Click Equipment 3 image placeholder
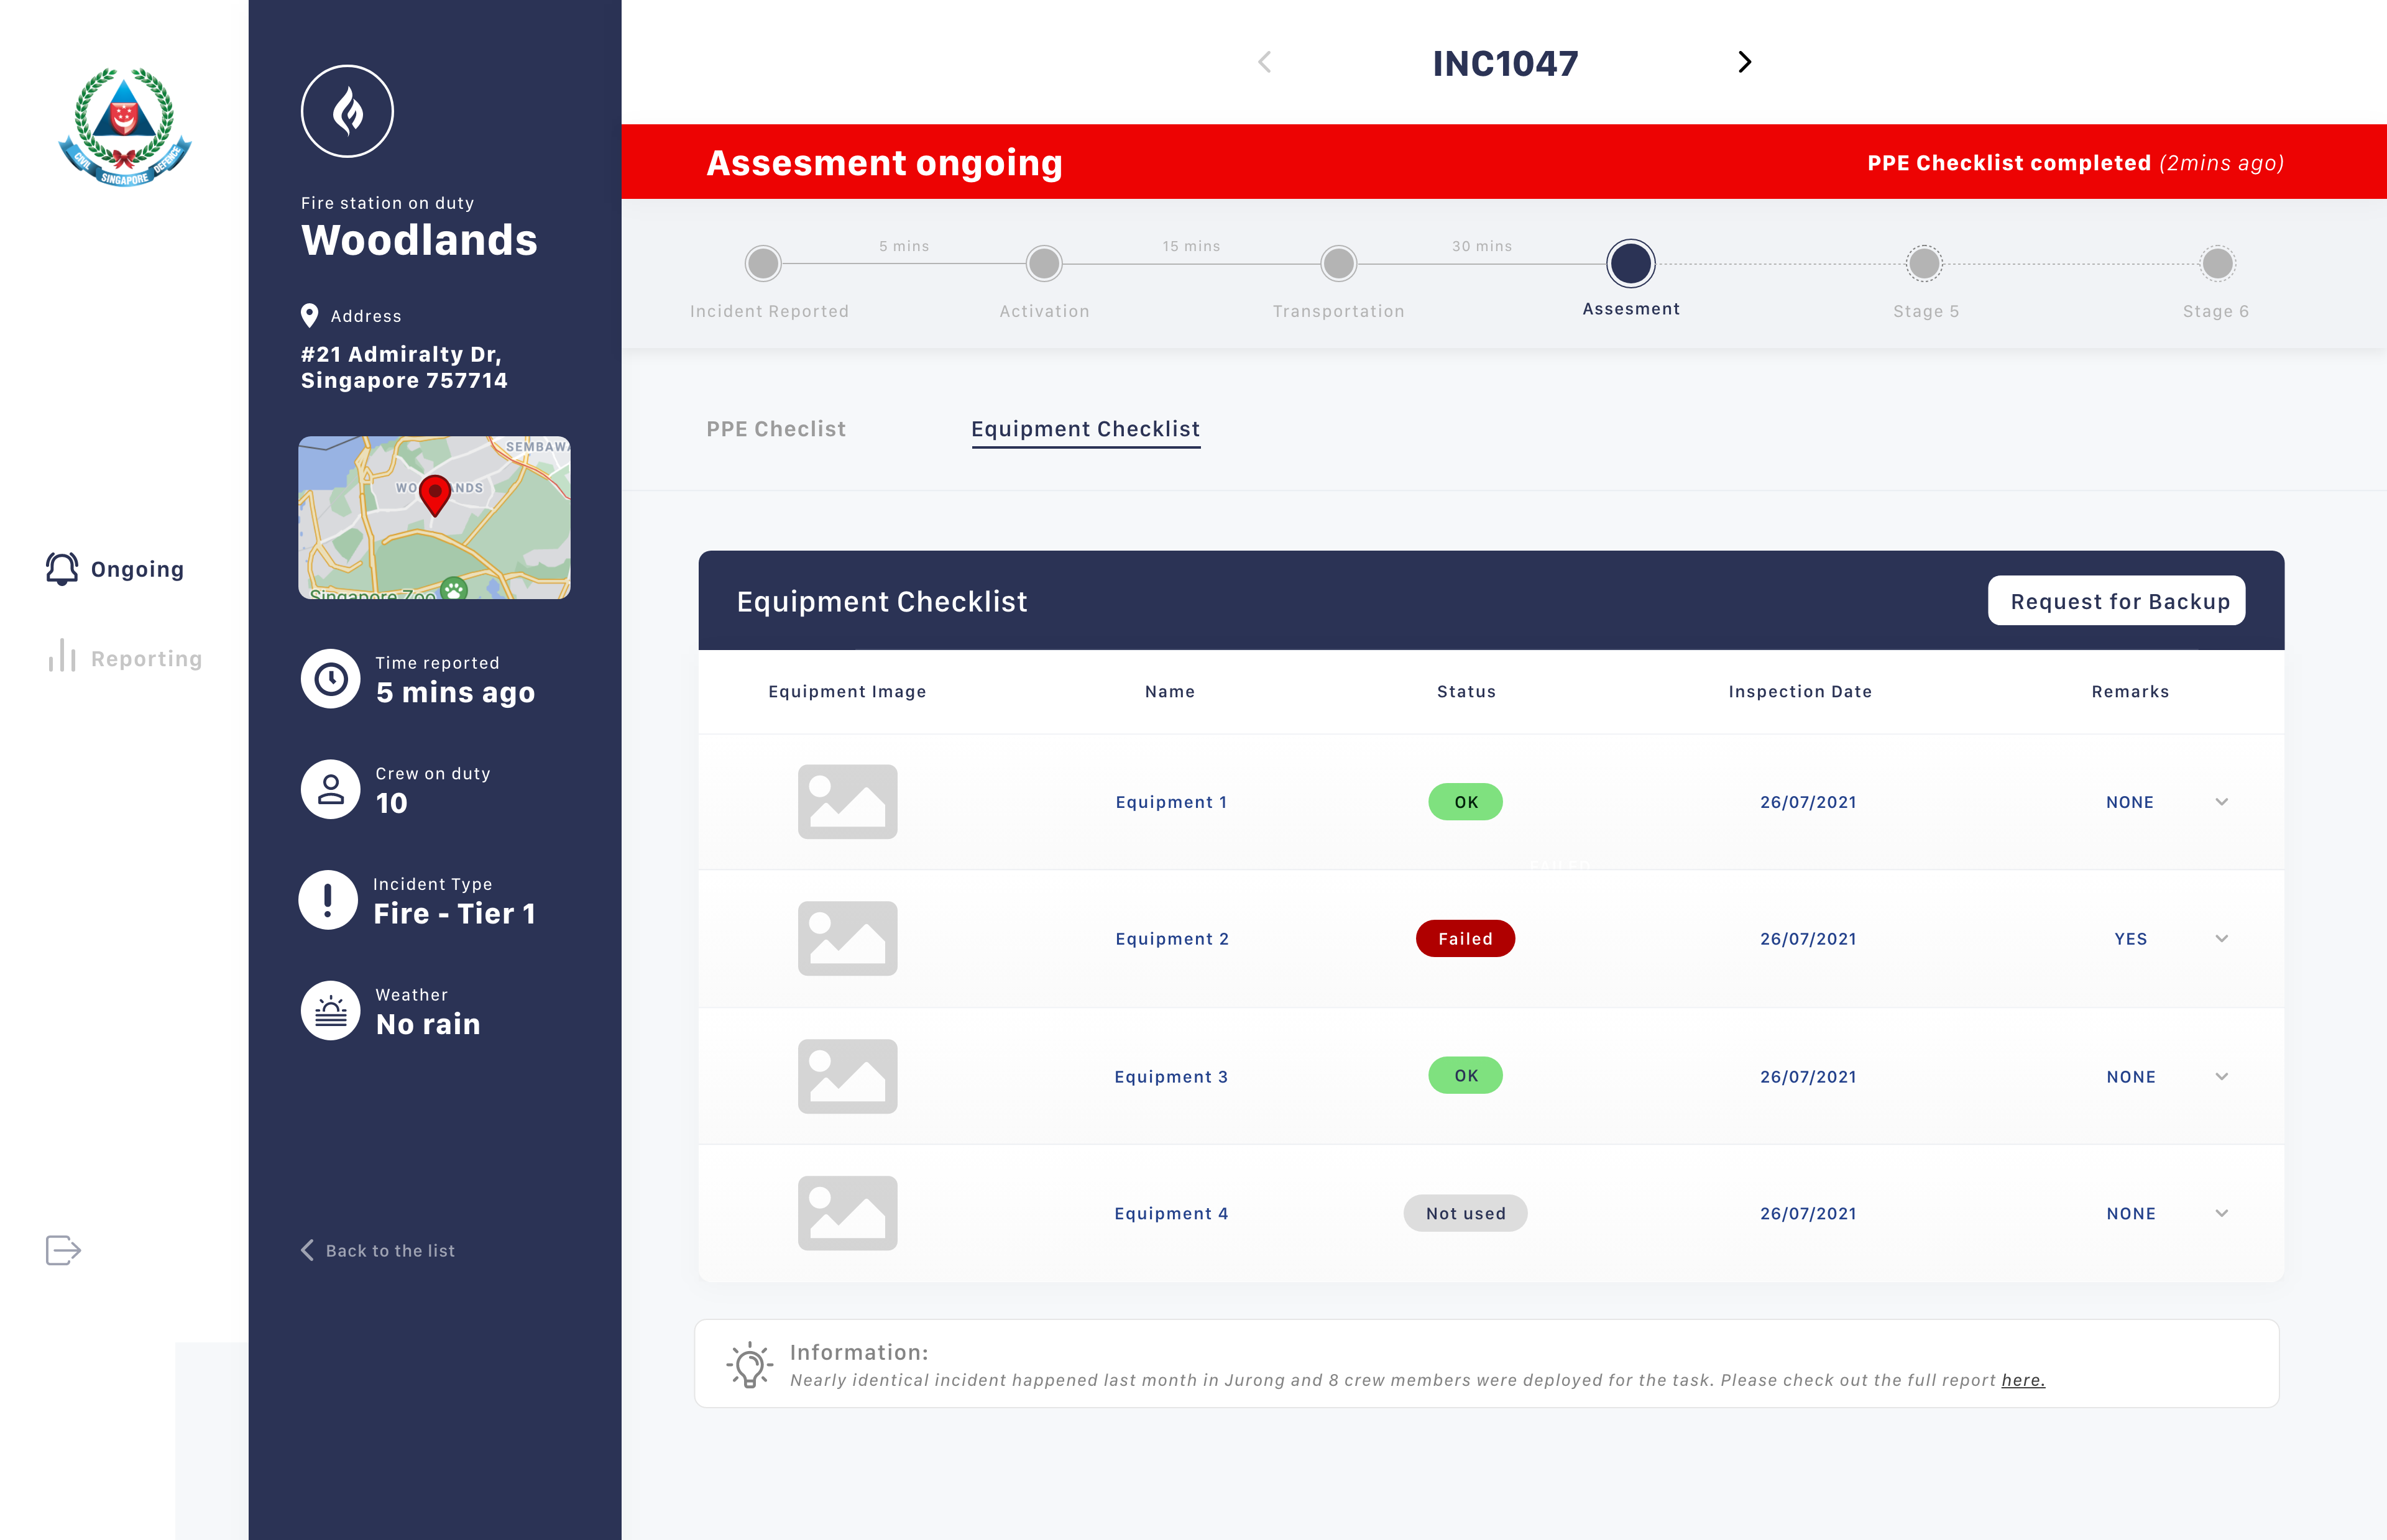 point(847,1076)
